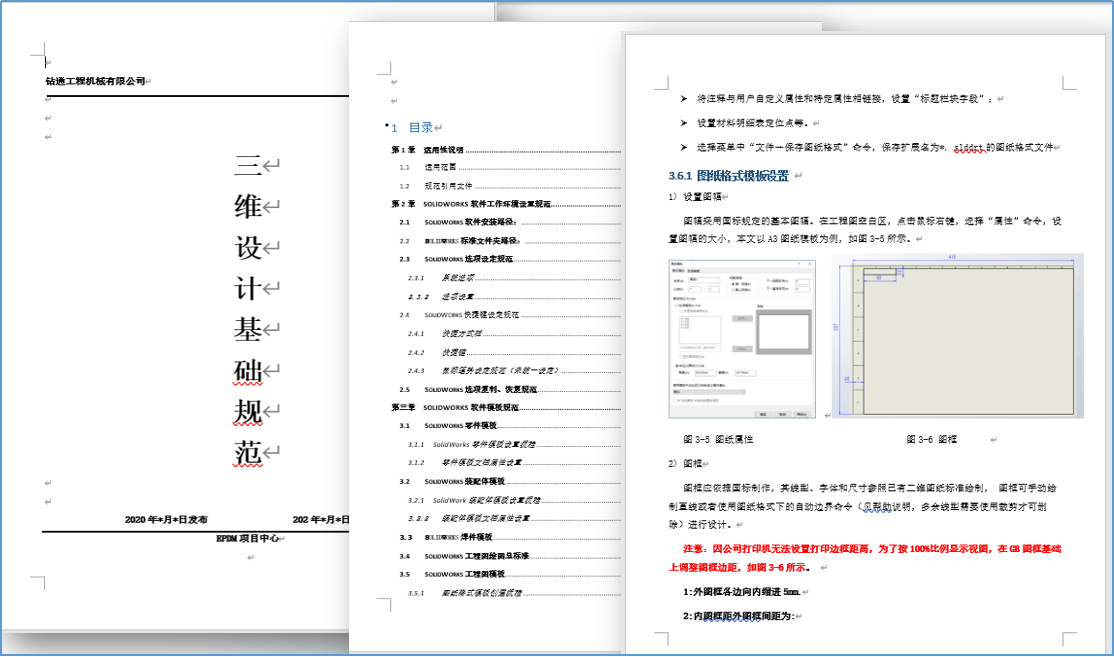Image resolution: width=1114 pixels, height=657 pixels.
Task: Click the 目录 heading on contents page
Action: (x=420, y=128)
